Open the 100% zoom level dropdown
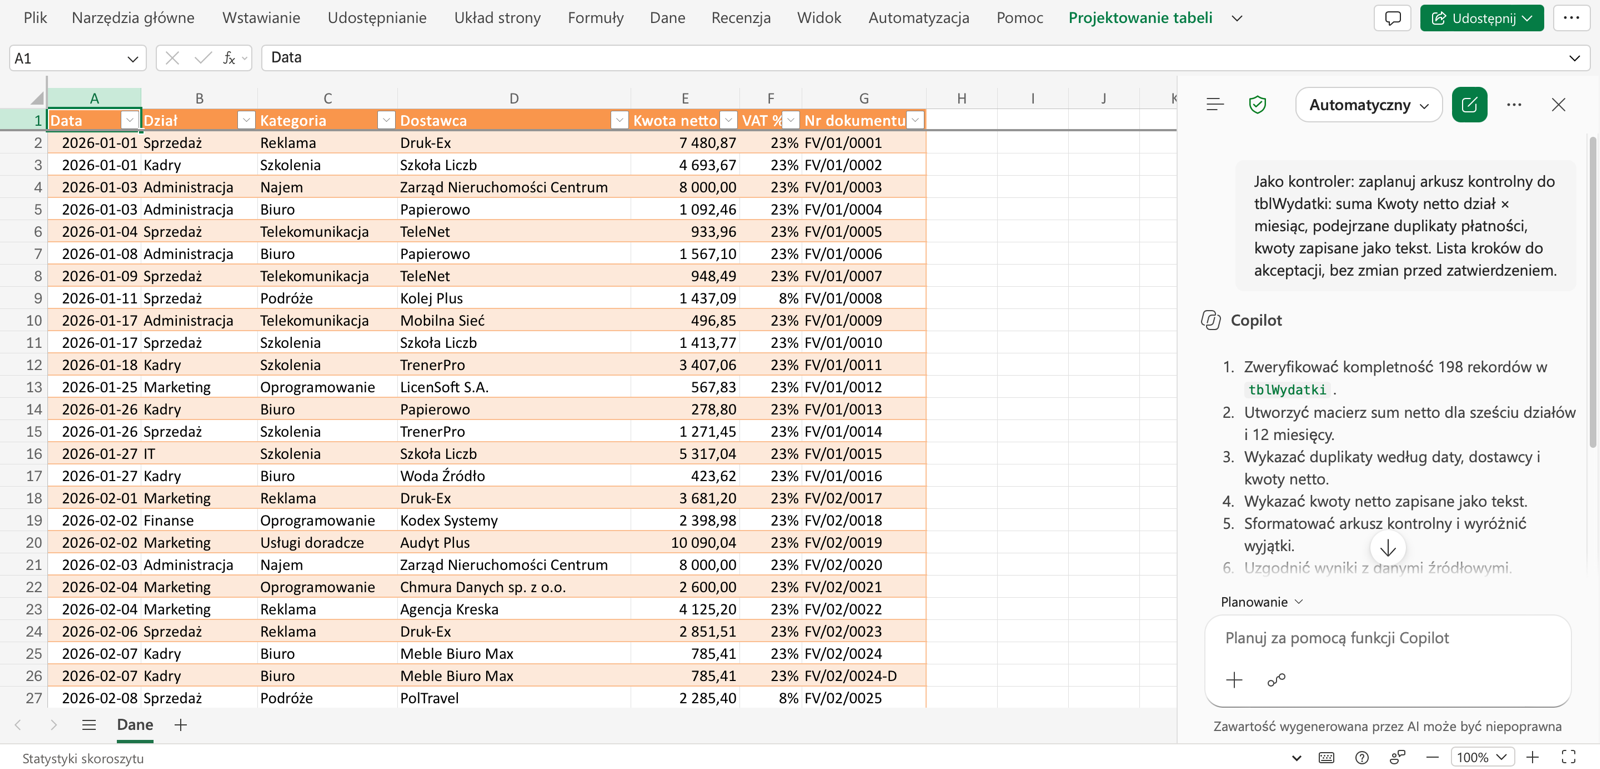Viewport: 1600px width, 769px height. [x=1481, y=757]
